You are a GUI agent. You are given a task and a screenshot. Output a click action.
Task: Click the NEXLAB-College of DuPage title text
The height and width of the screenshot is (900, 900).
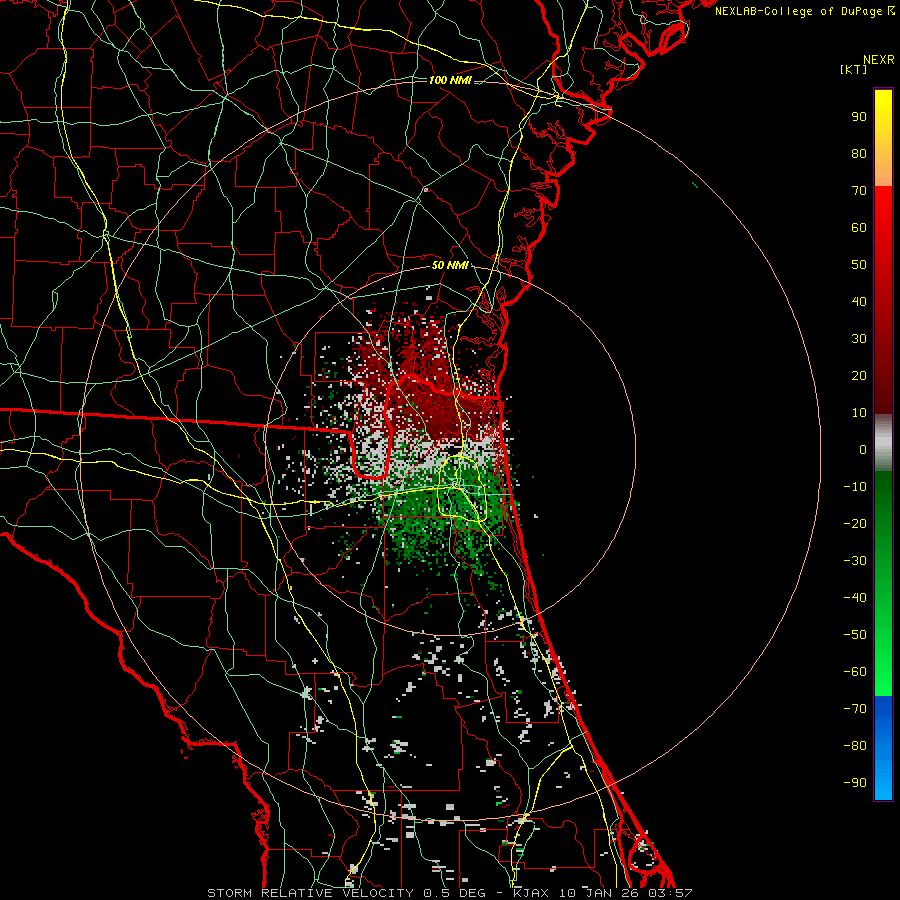pyautogui.click(x=805, y=11)
